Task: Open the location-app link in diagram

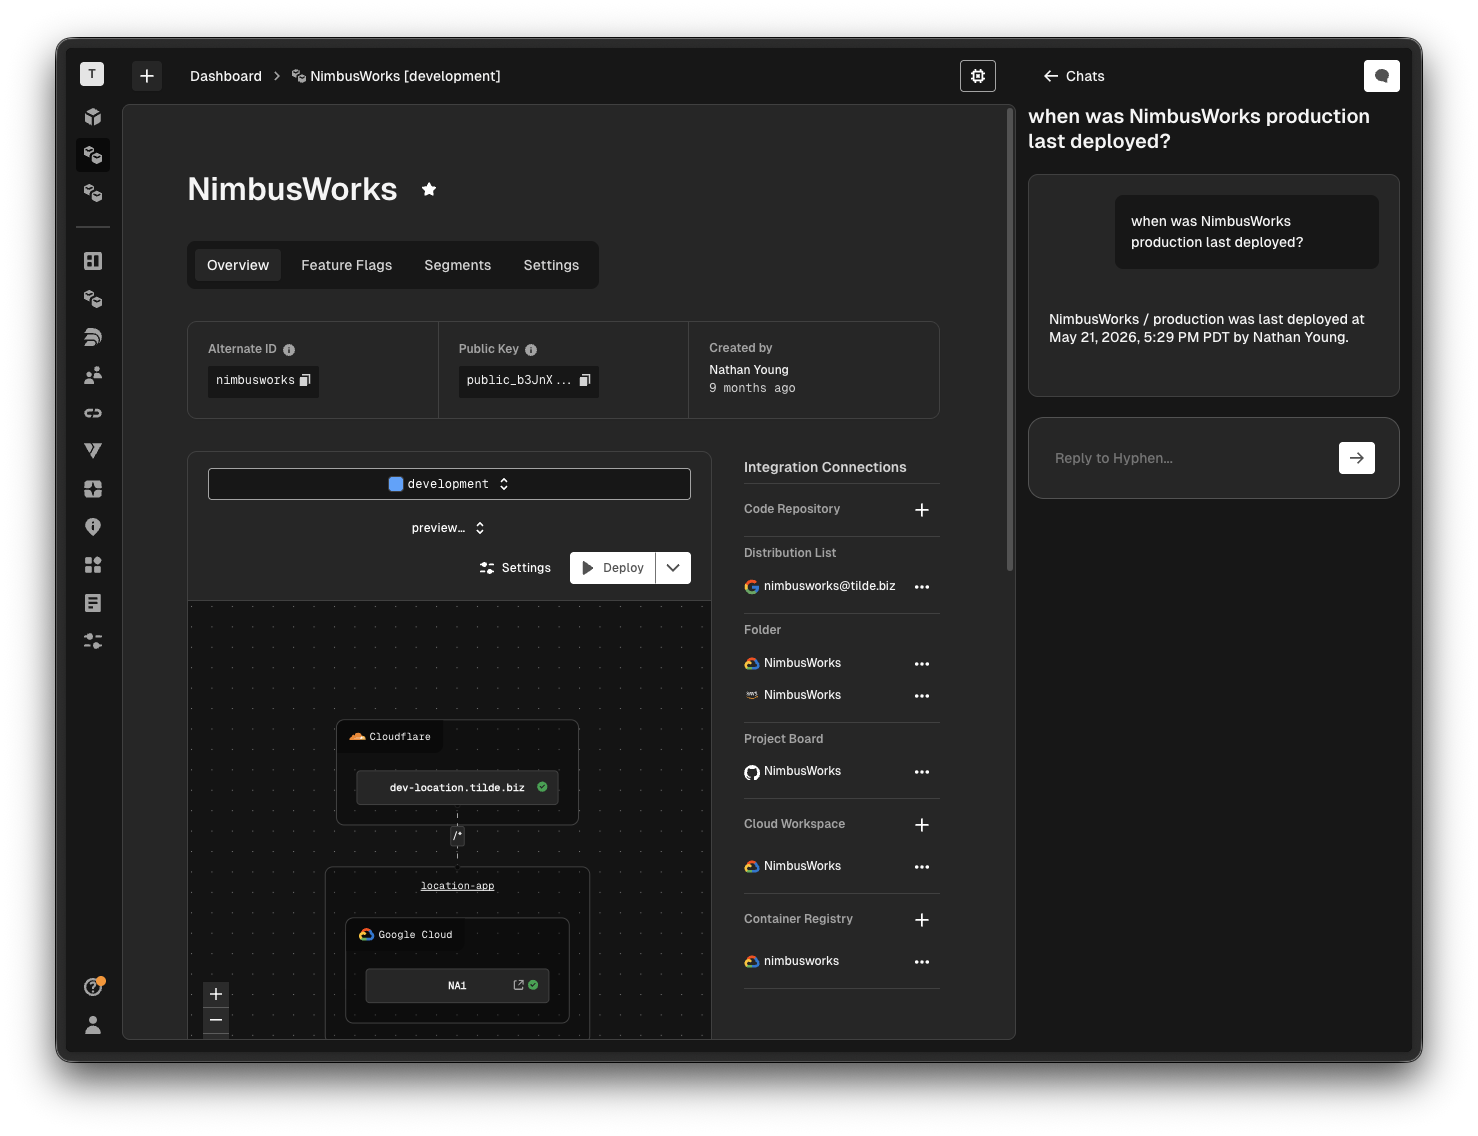Action: click(457, 886)
